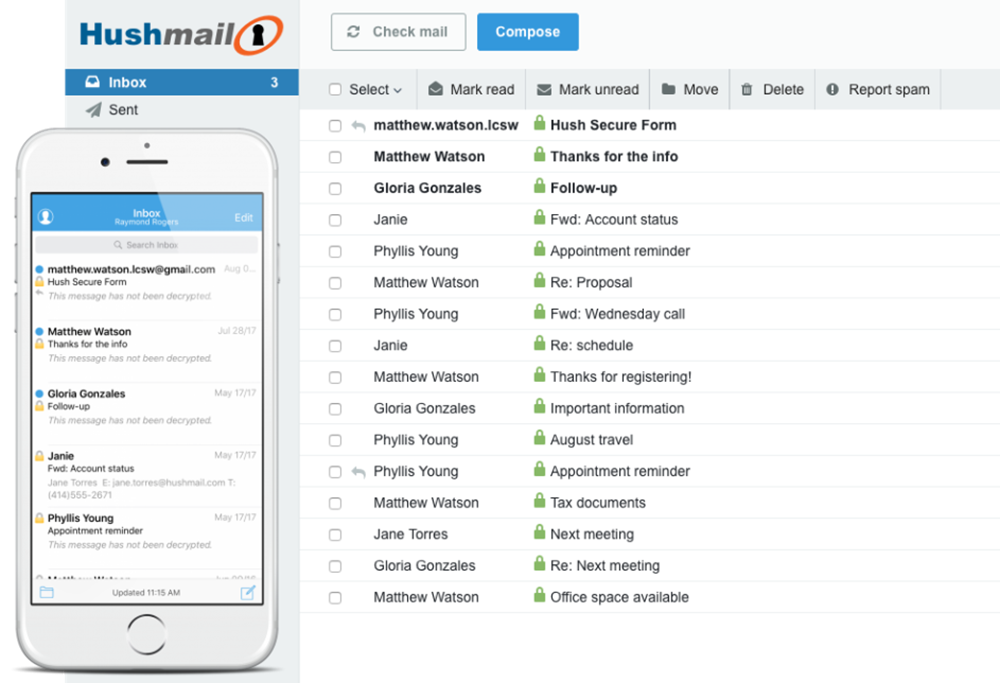Click subject Important information
Screen dimensions: 1000x683
617,408
